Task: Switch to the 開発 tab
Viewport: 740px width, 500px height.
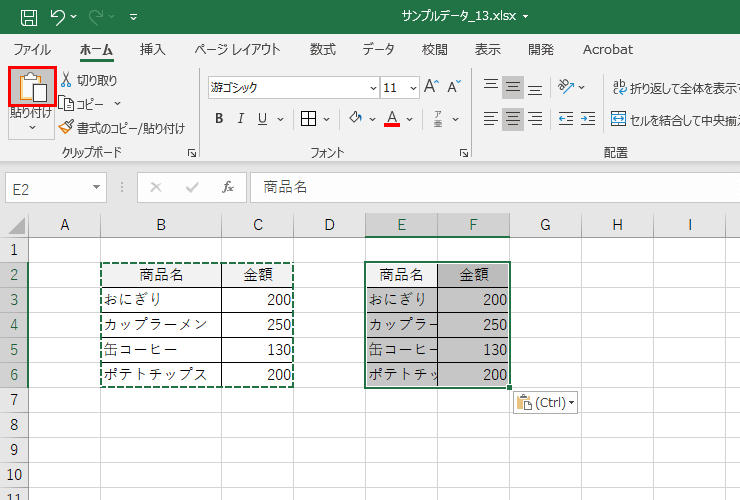Action: click(540, 50)
